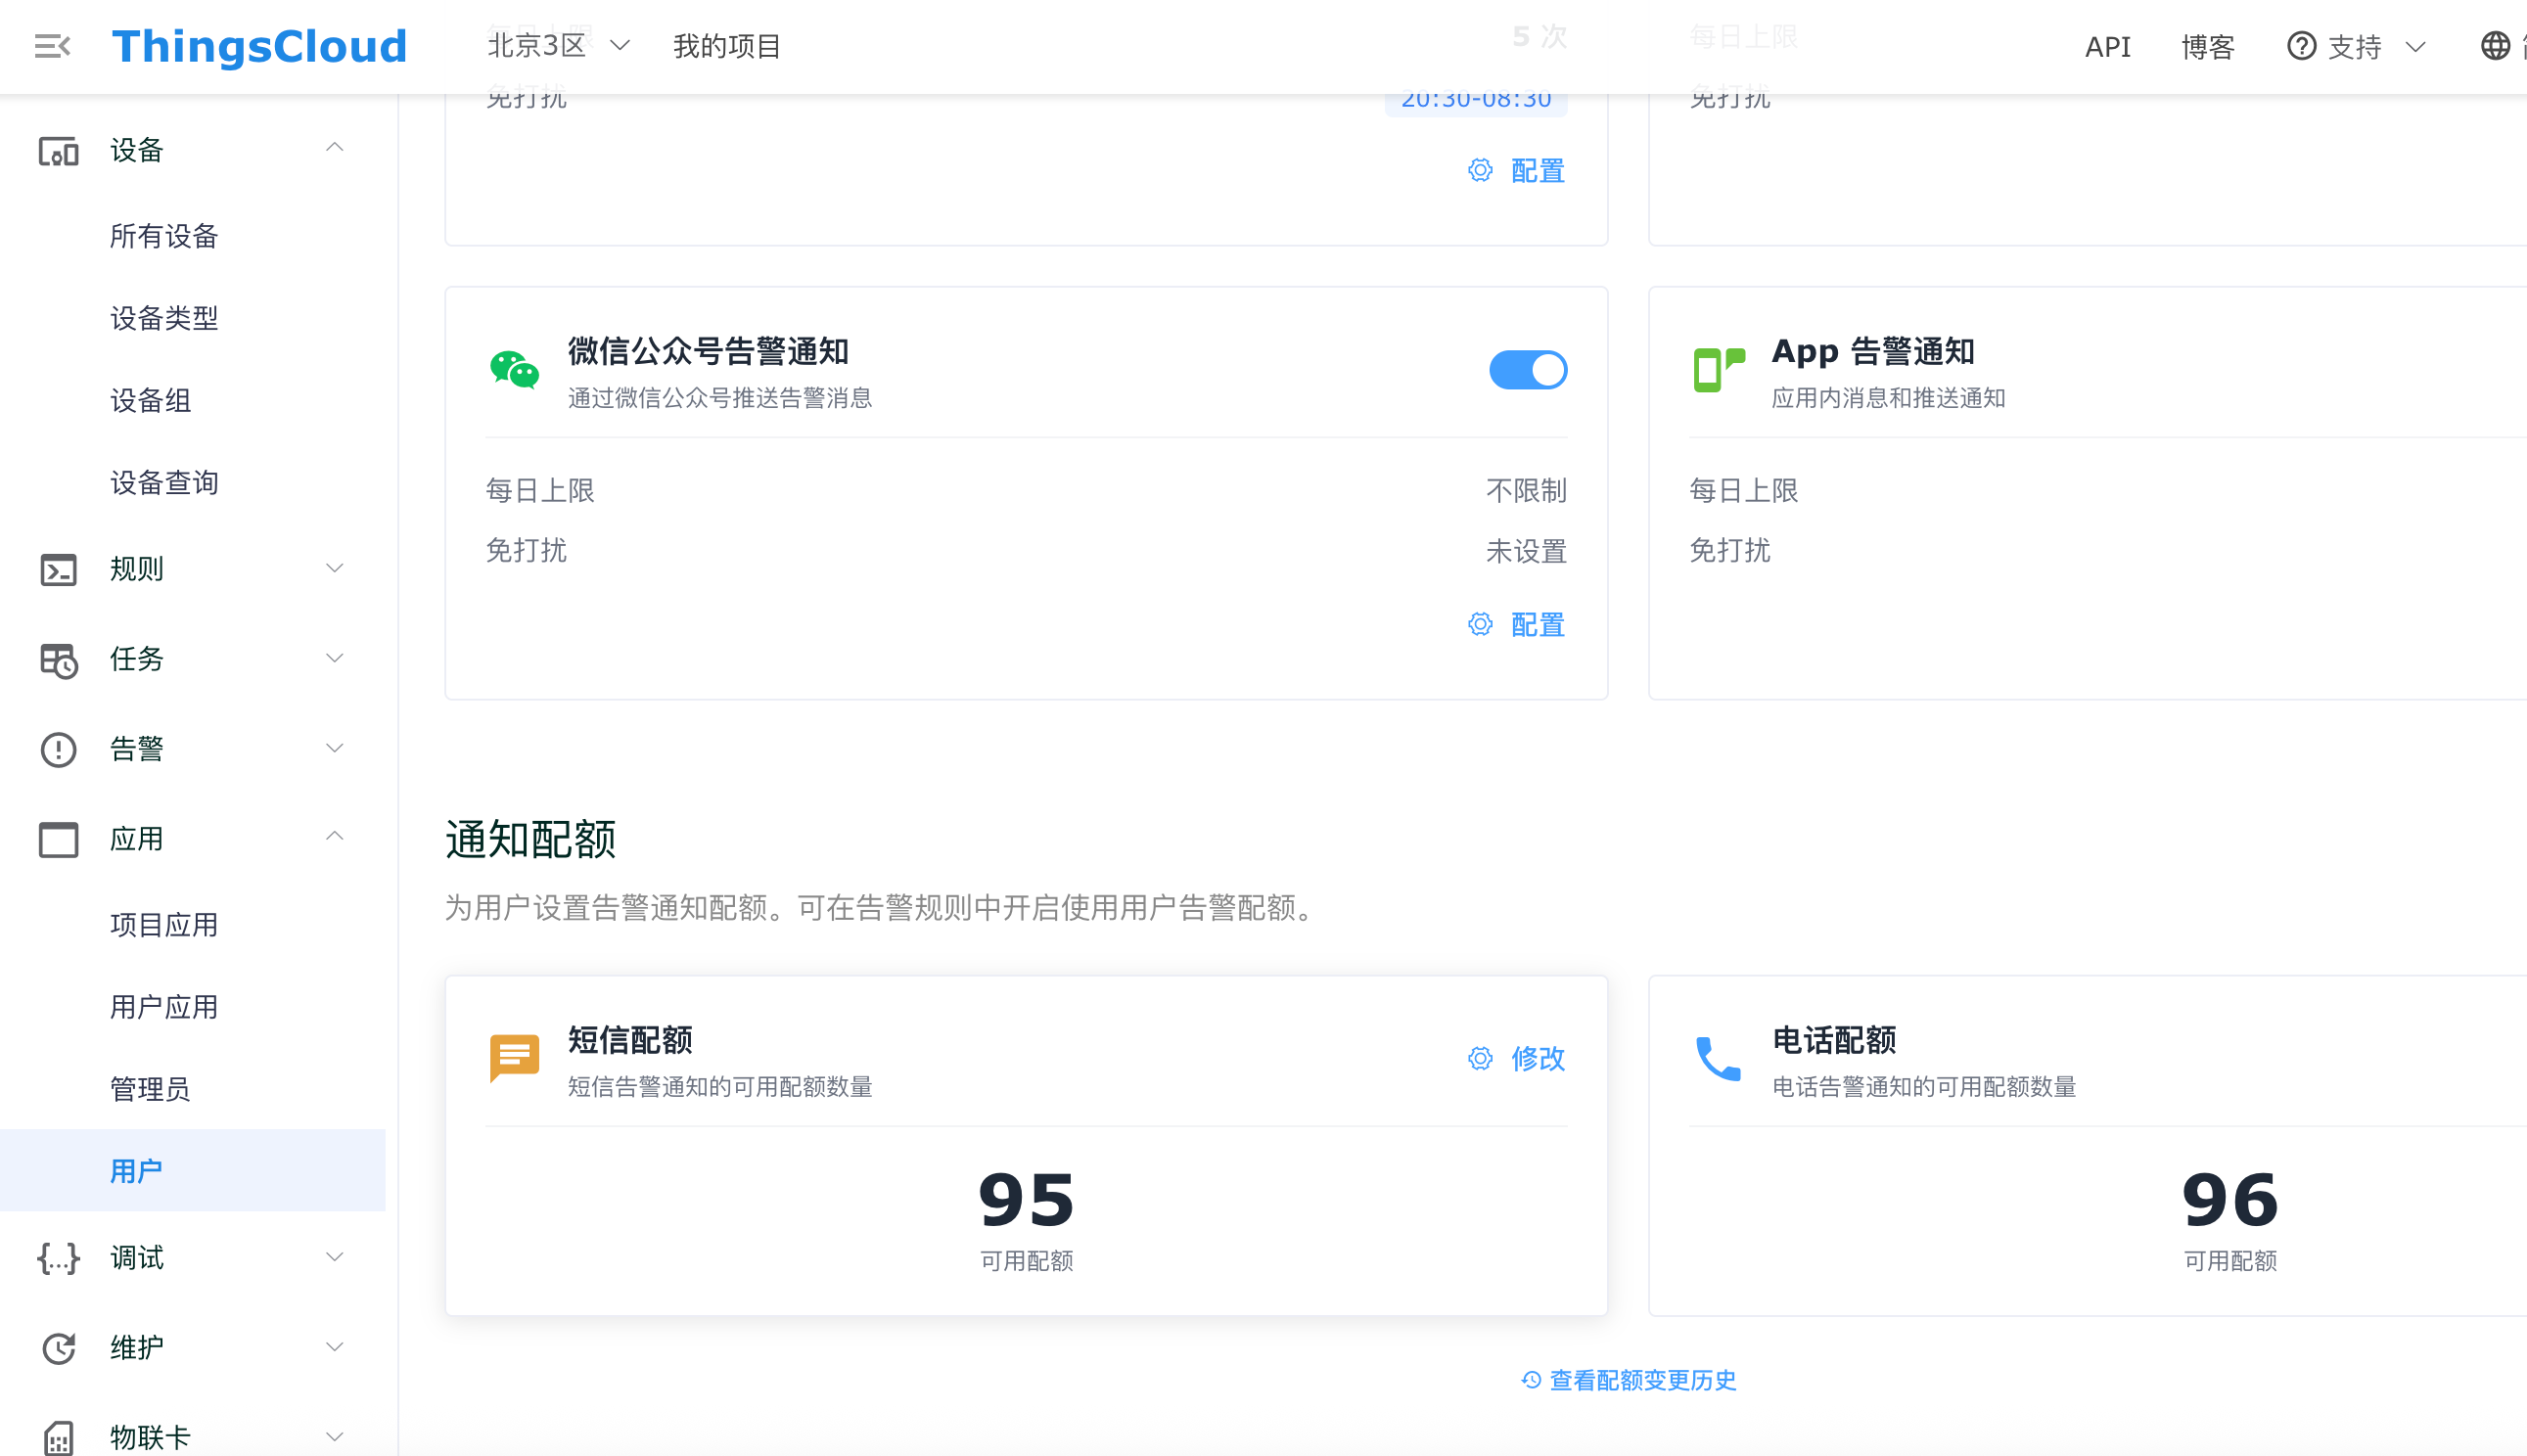Viewport: 2527px width, 1456px height.
Task: Open the 北京3区 region dropdown
Action: pyautogui.click(x=558, y=46)
